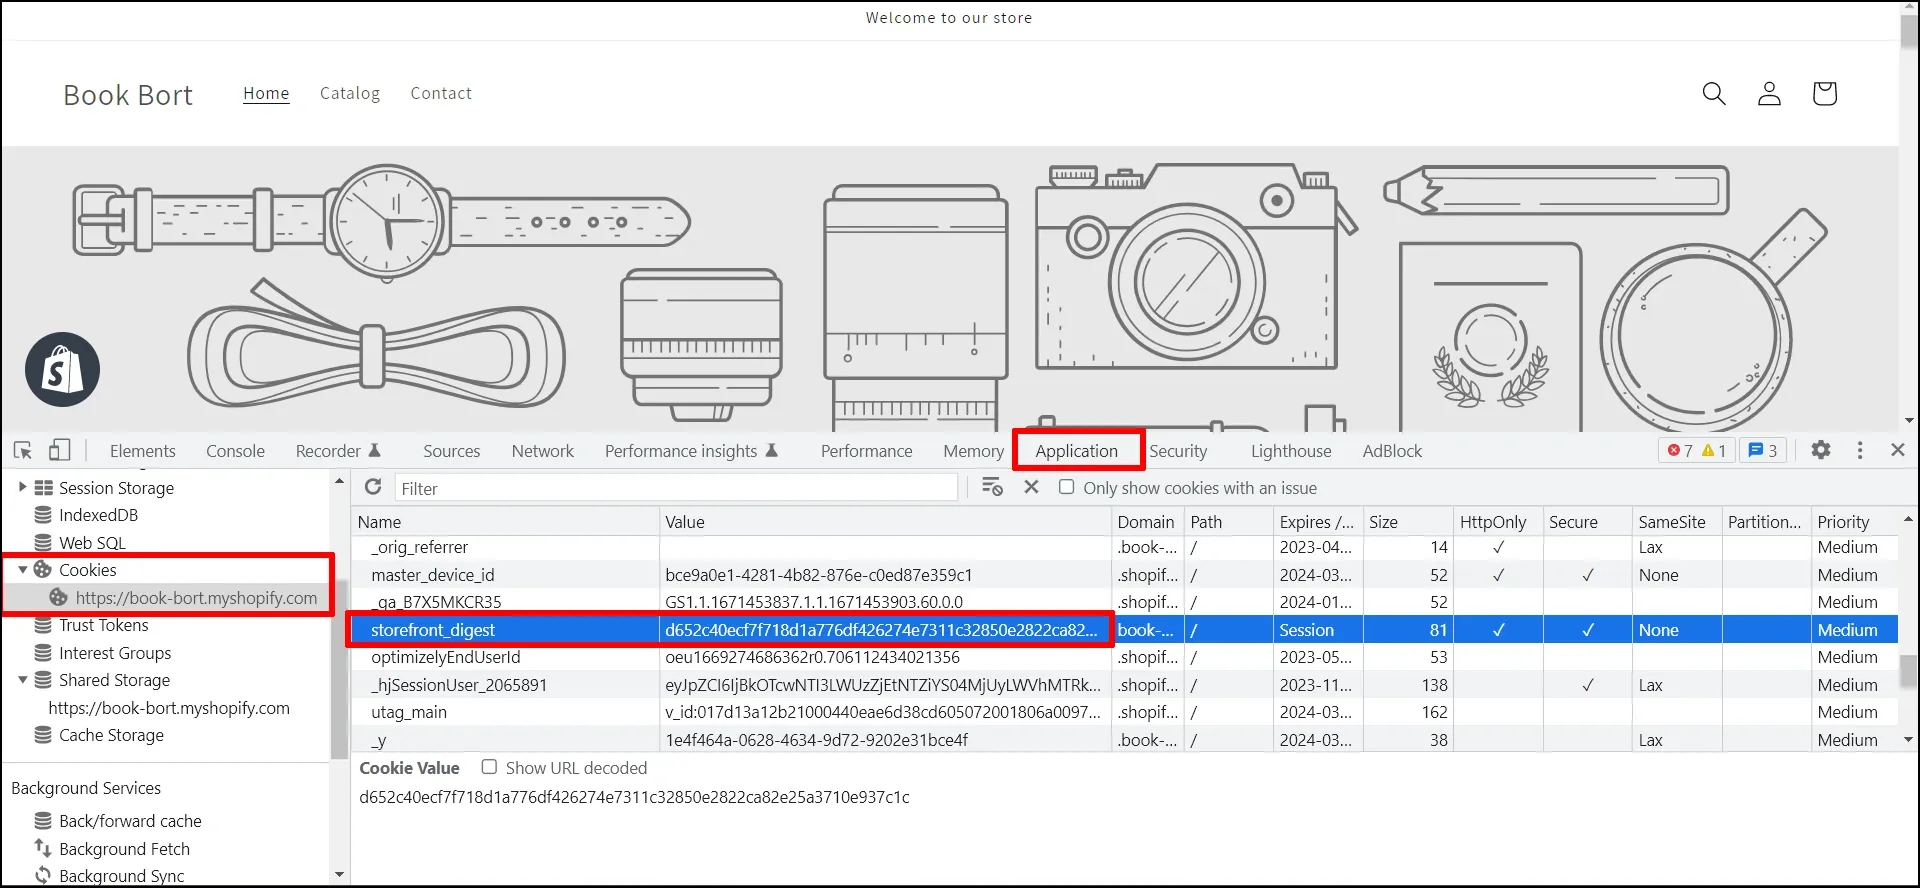The width and height of the screenshot is (1920, 888).
Task: Check Show URL decoded checkbox
Action: 489,767
